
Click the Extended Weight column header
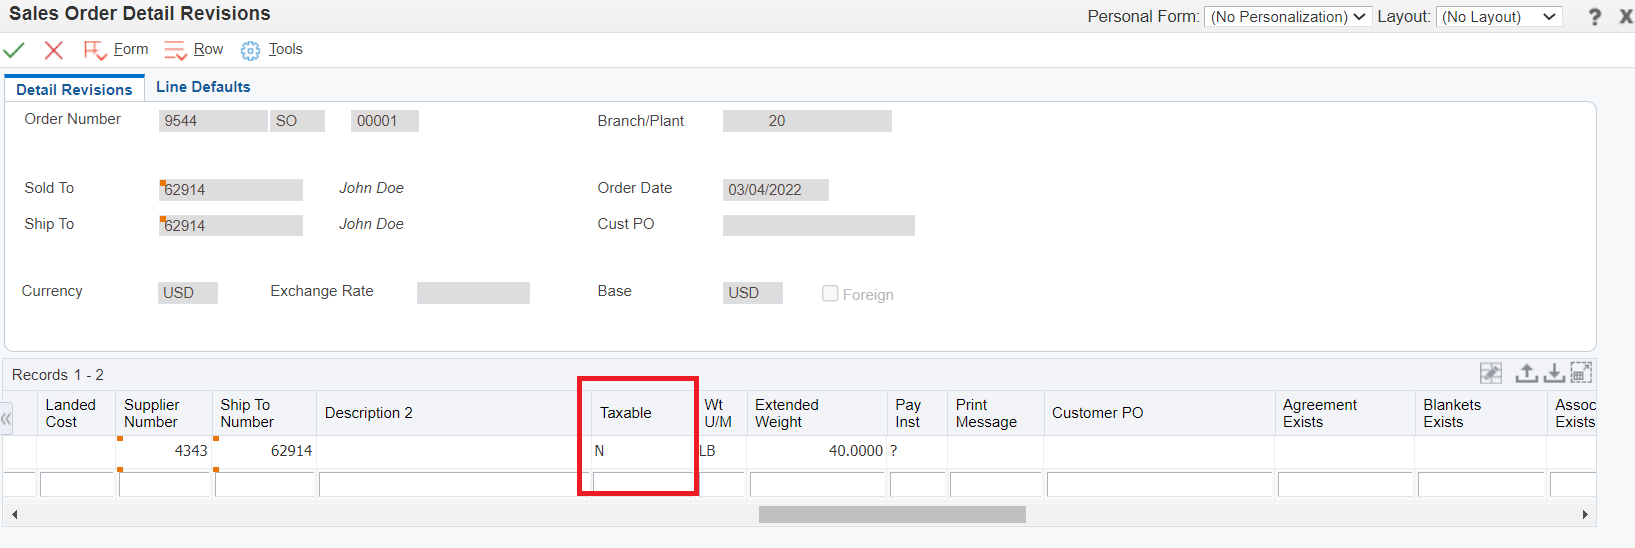pyautogui.click(x=817, y=413)
